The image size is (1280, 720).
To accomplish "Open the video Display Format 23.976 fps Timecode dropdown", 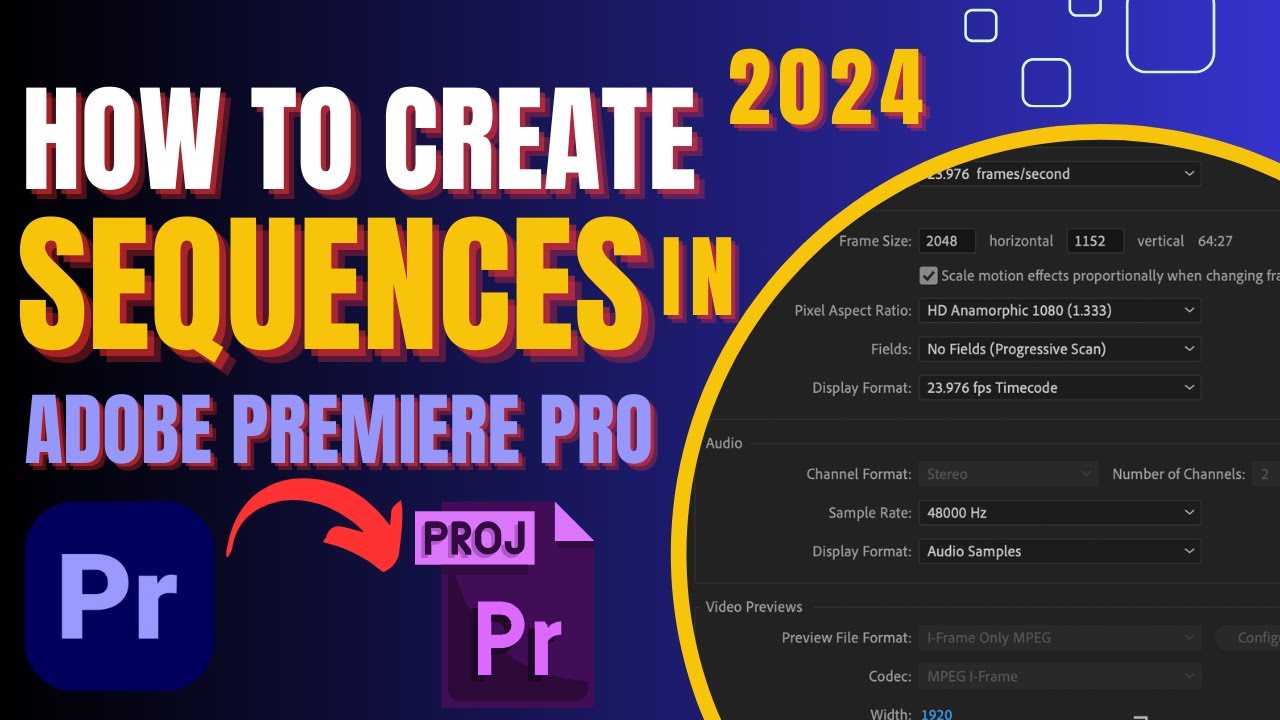I will click(1060, 387).
